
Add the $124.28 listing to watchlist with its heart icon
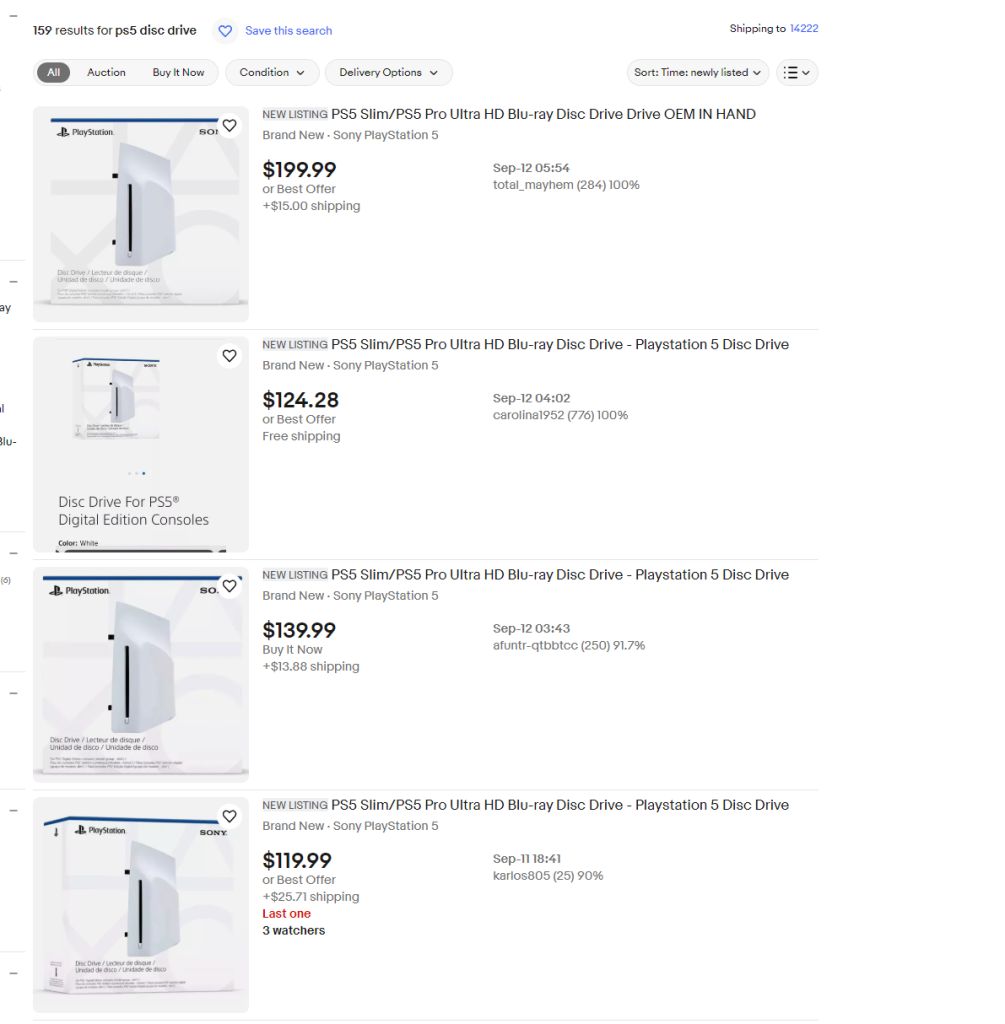(x=229, y=356)
